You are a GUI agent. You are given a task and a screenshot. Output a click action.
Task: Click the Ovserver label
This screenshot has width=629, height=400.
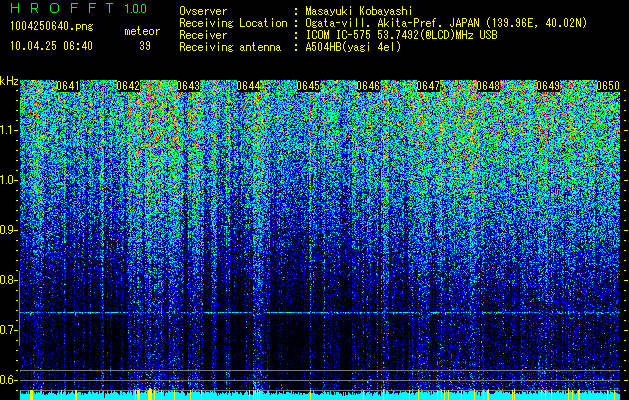[x=203, y=11]
